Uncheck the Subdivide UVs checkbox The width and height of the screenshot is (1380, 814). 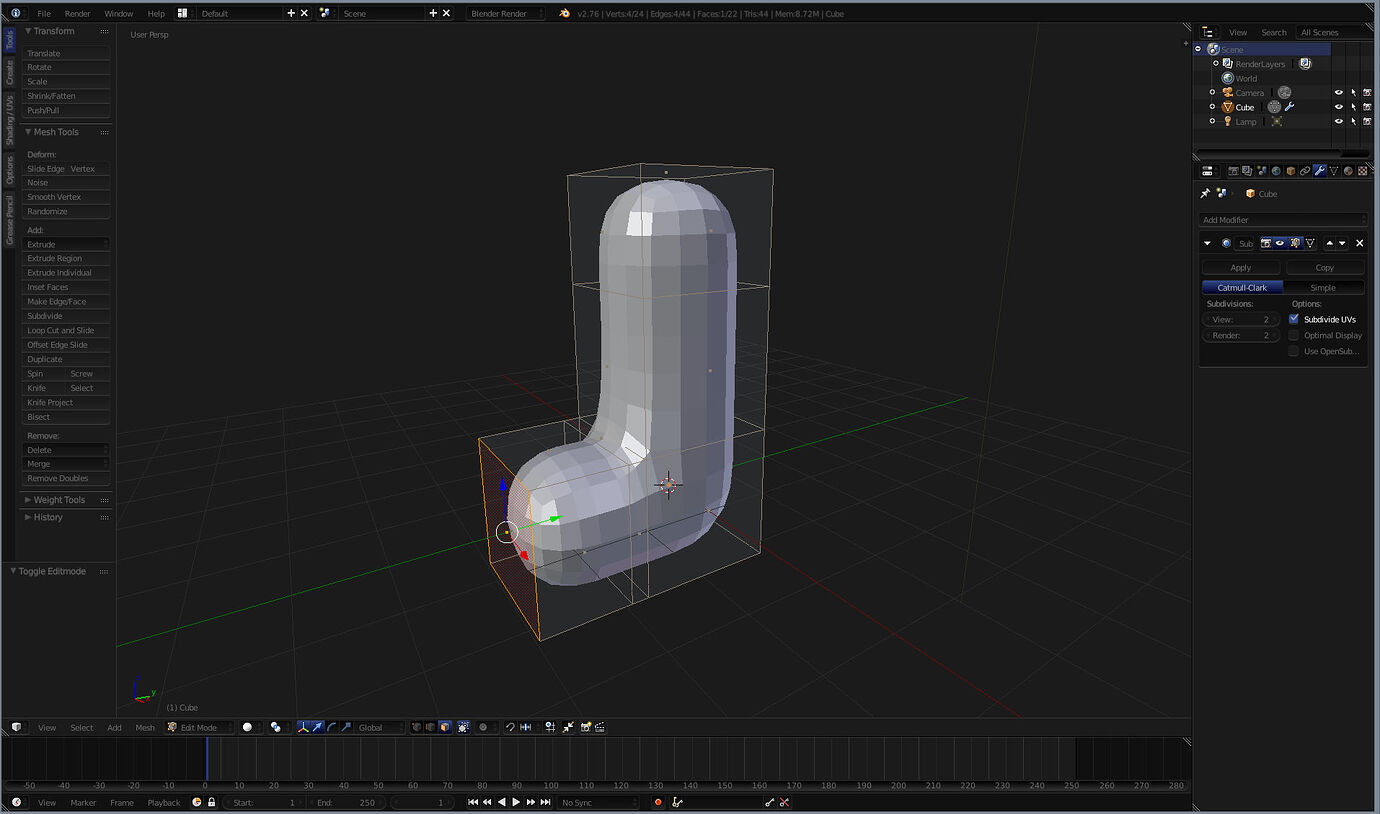coord(1294,319)
